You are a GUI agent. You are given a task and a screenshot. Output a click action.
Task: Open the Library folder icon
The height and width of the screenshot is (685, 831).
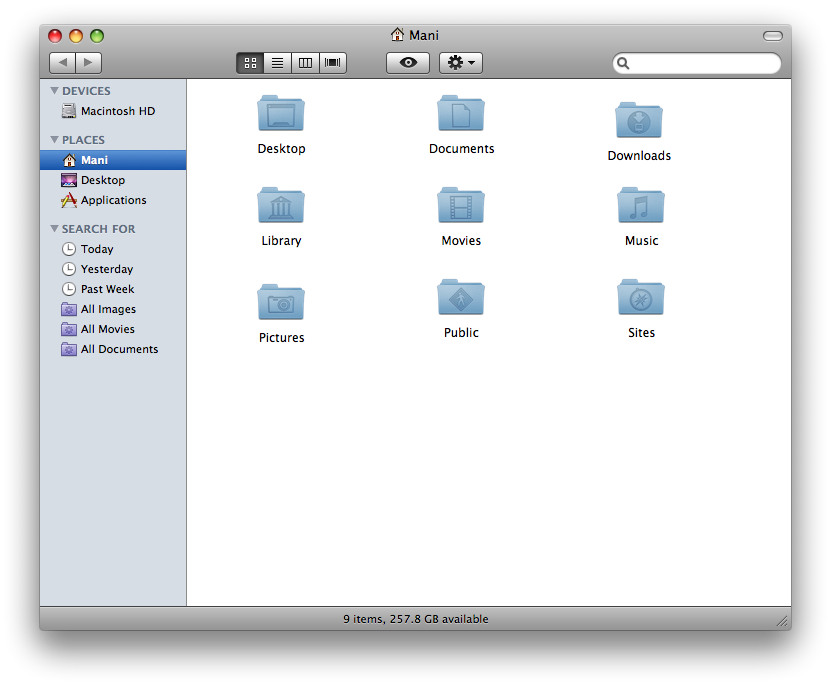point(281,205)
